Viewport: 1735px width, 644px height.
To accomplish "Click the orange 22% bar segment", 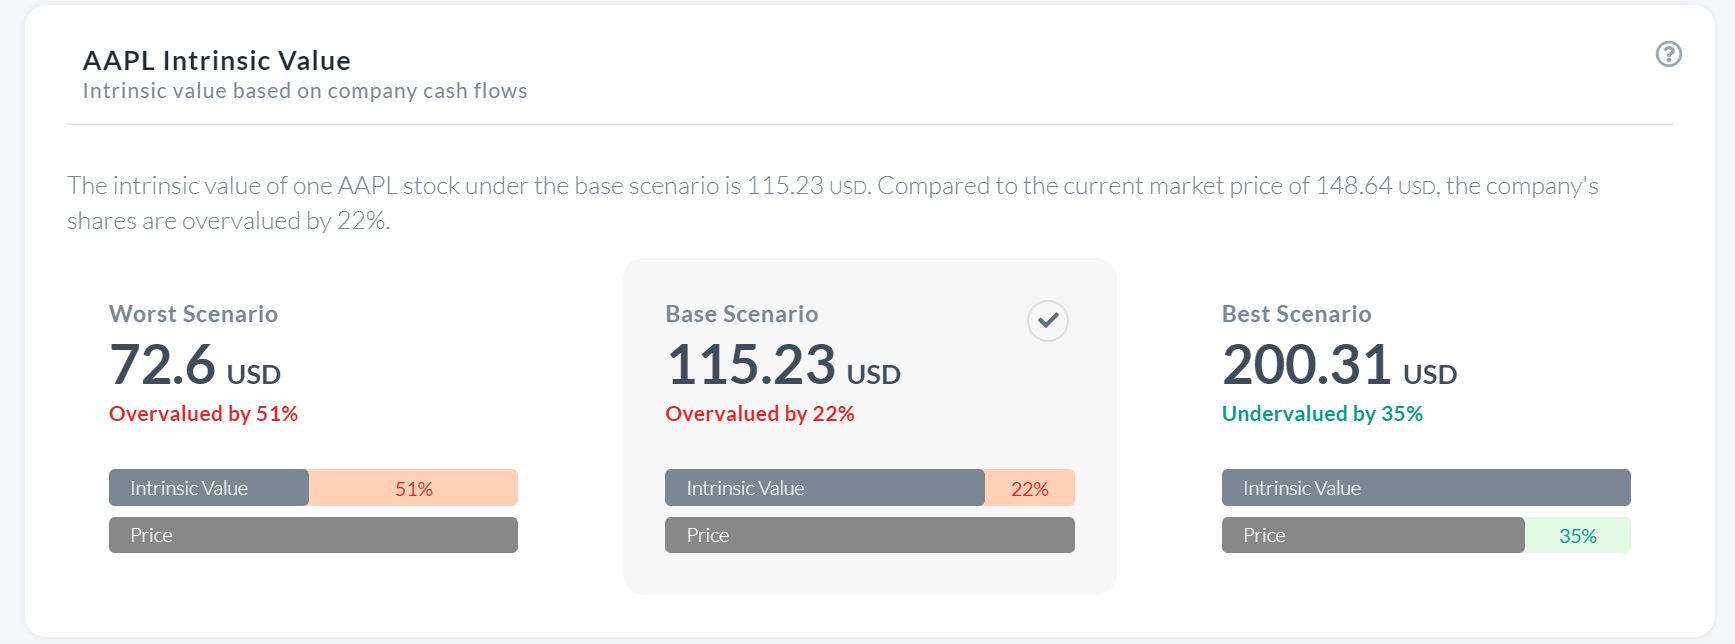I will click(1030, 488).
